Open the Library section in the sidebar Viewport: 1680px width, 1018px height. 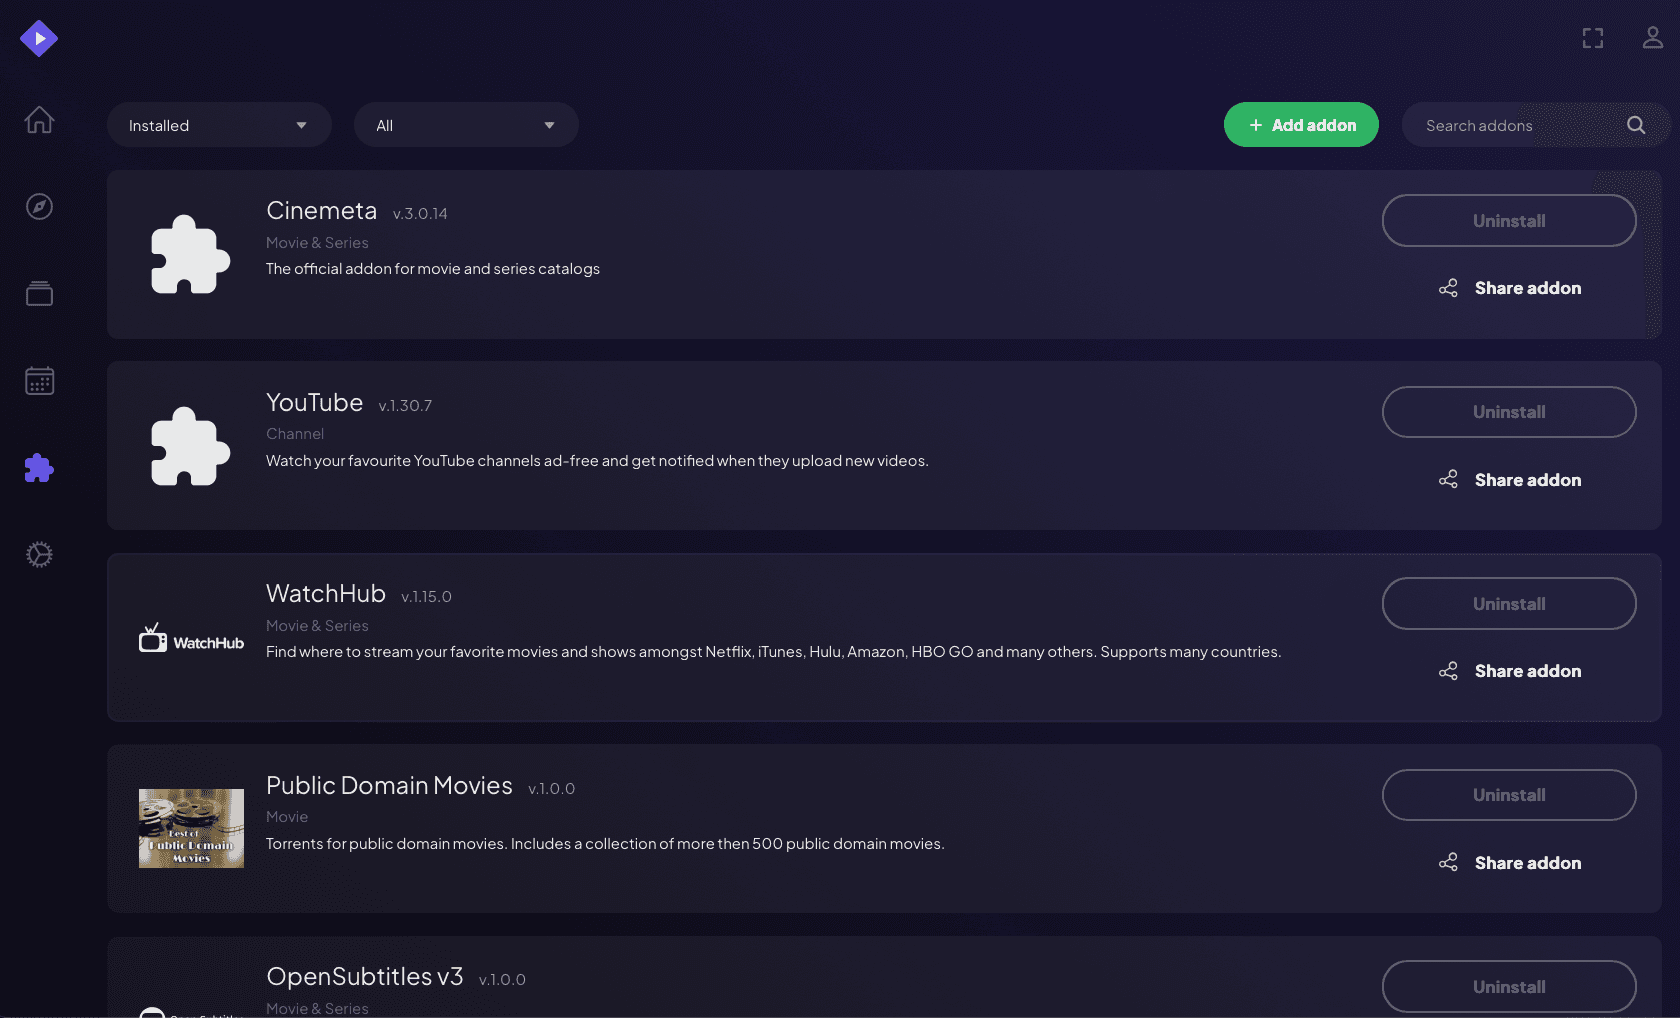[x=39, y=293]
